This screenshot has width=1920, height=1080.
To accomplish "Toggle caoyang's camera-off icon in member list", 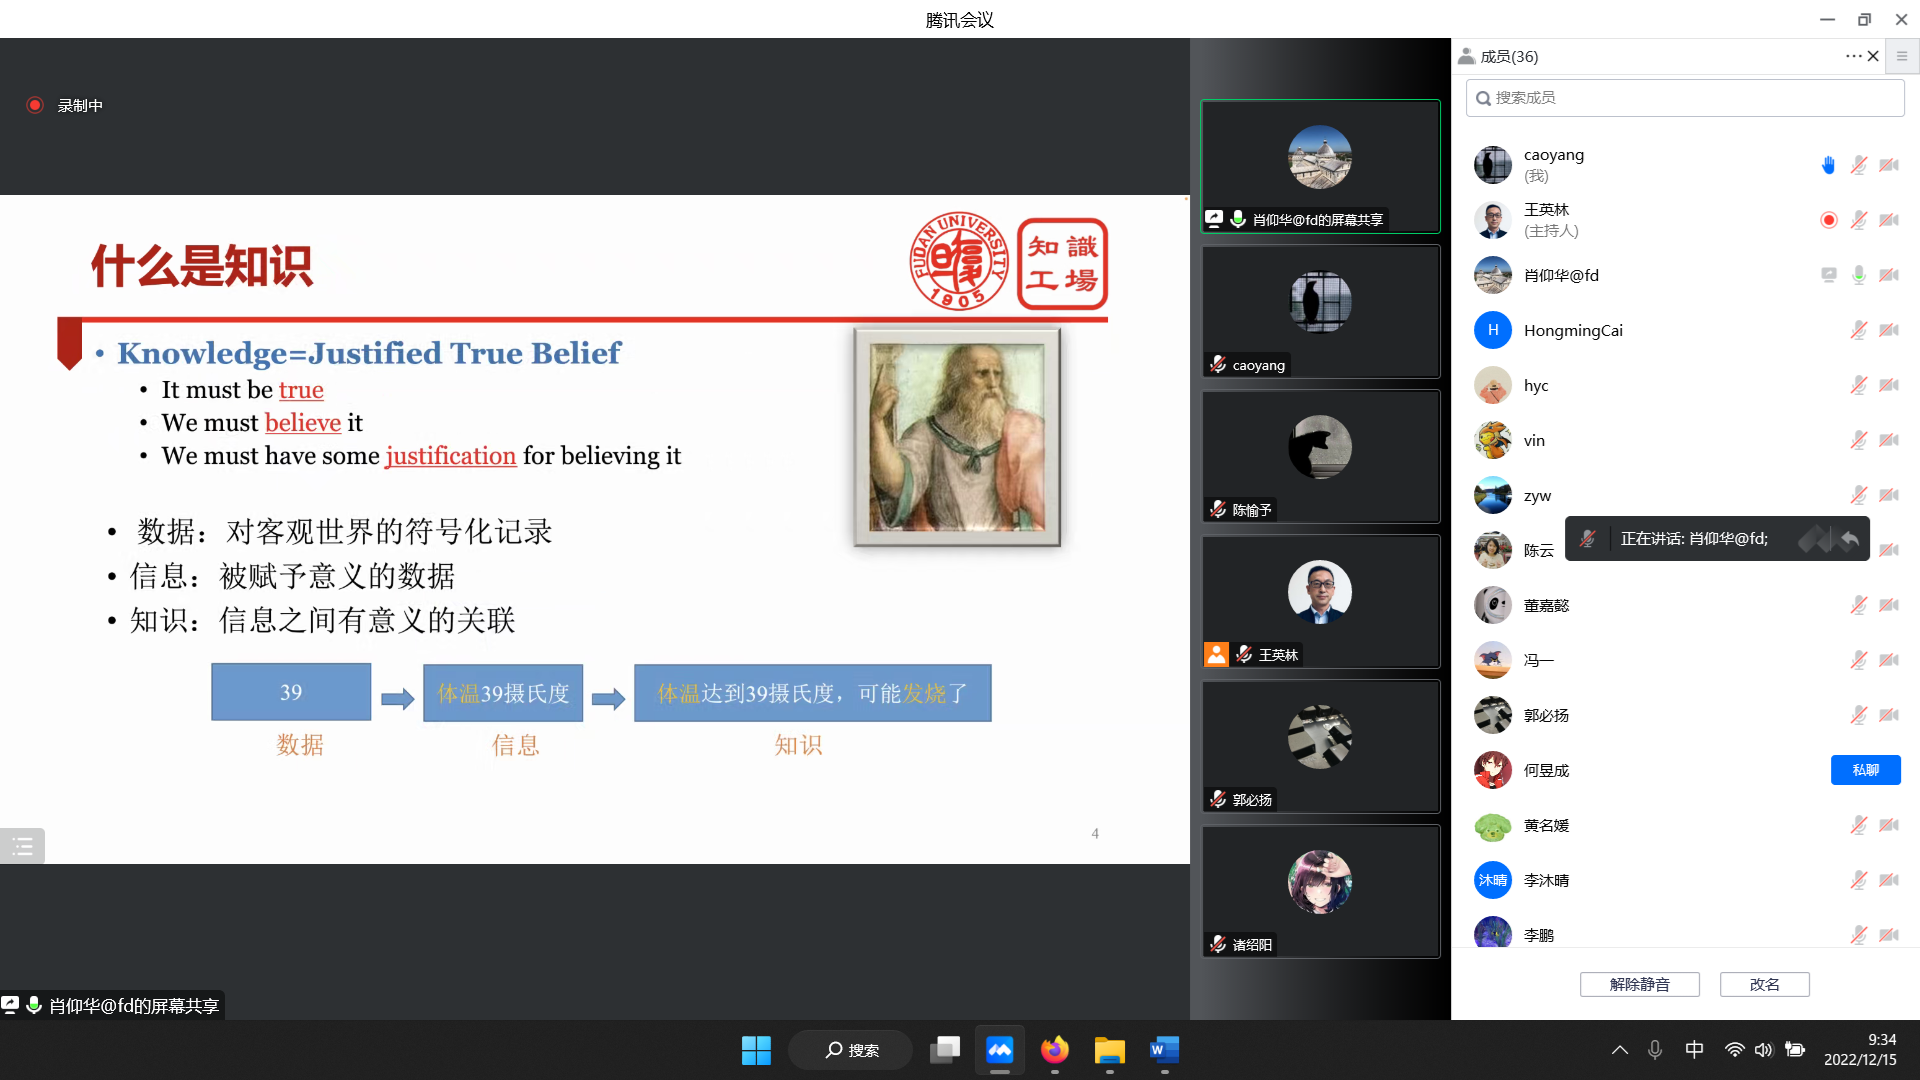I will 1888,165.
